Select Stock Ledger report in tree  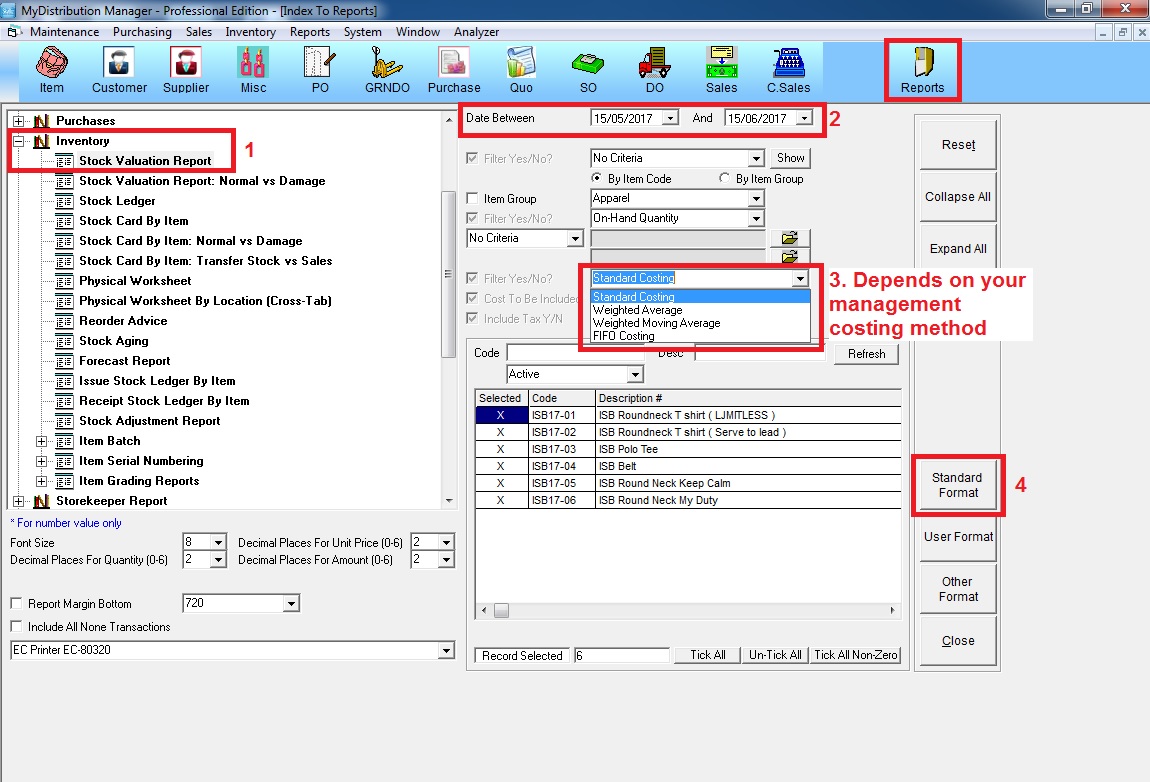(117, 201)
